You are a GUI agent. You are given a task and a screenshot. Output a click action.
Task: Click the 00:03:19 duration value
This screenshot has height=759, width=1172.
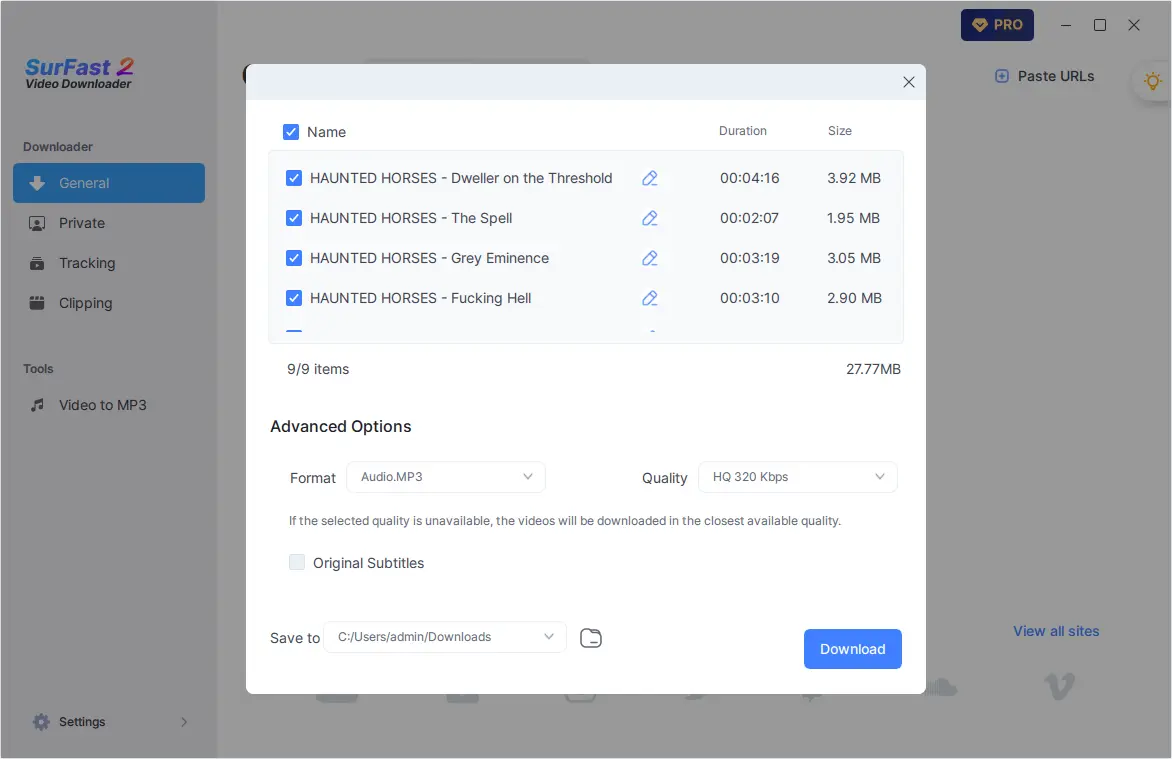coord(750,258)
